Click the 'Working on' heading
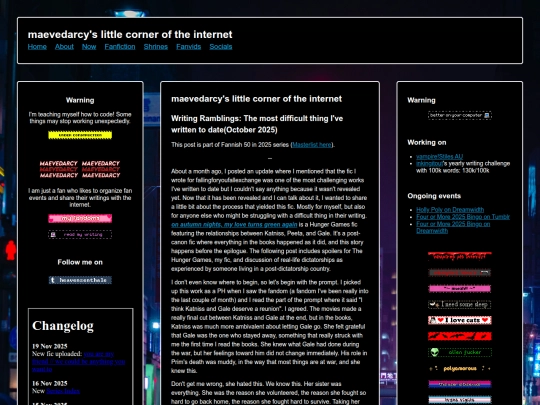The width and height of the screenshot is (540, 405). 427,143
